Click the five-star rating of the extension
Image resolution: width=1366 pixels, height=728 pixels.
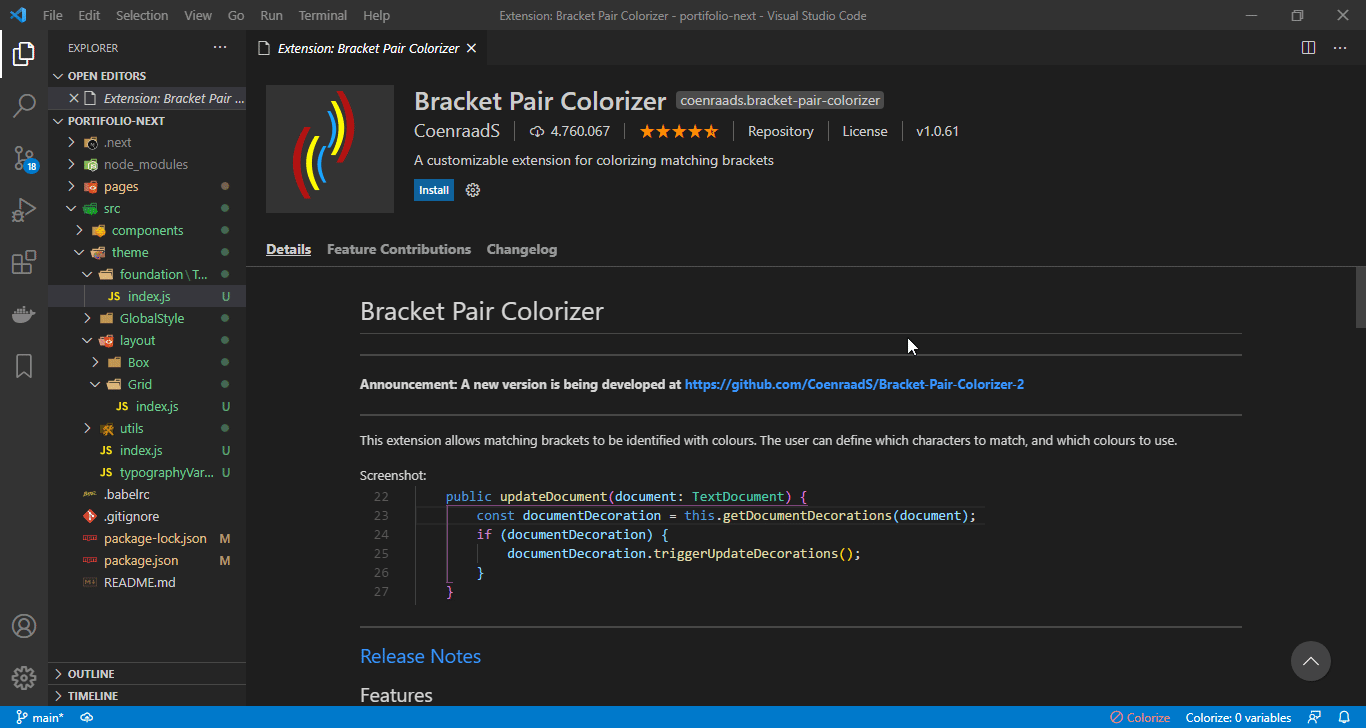point(679,131)
